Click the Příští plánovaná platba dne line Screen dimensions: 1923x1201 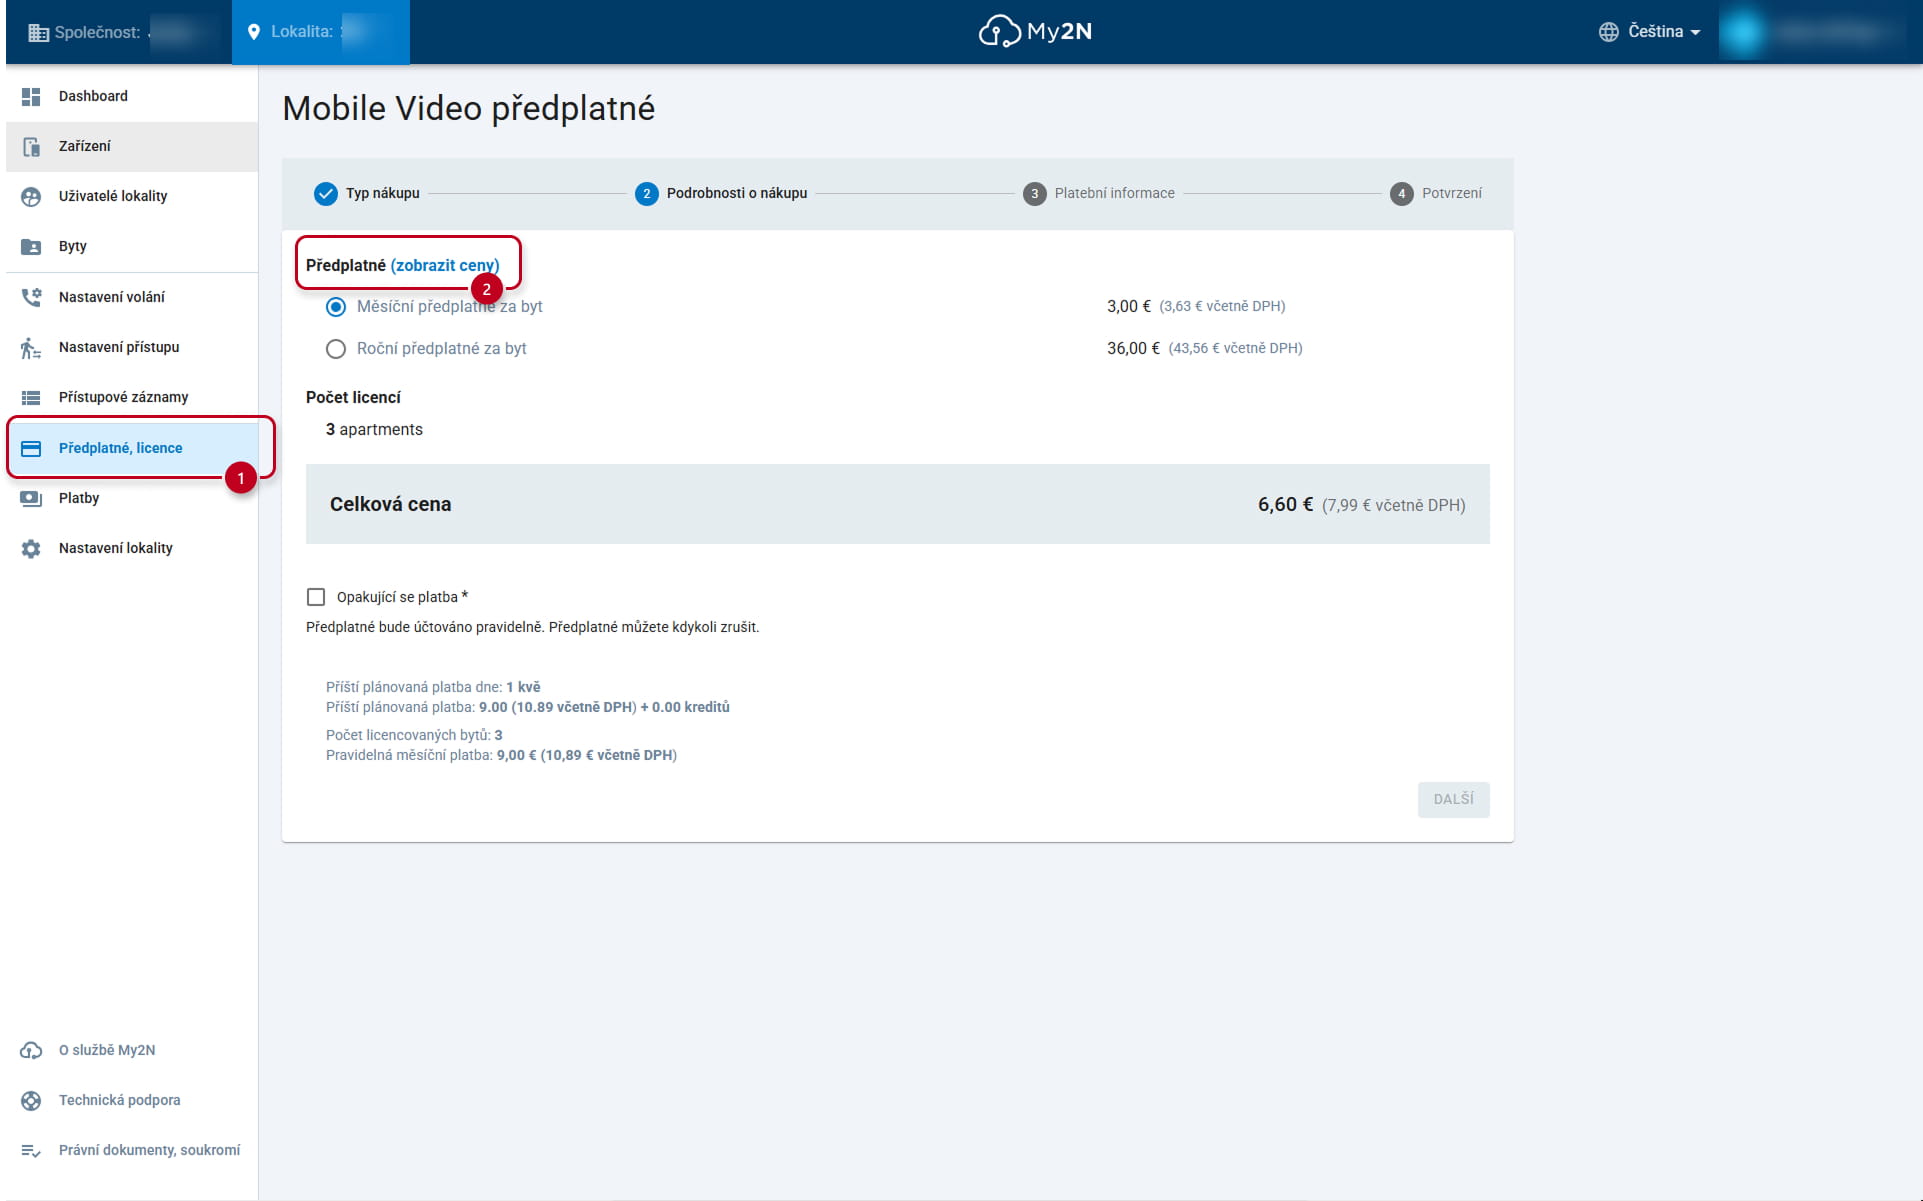pyautogui.click(x=433, y=687)
